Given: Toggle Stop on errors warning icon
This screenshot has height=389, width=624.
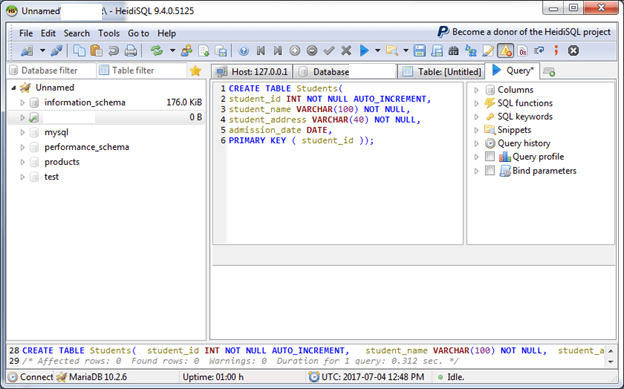Looking at the screenshot, I should click(505, 51).
